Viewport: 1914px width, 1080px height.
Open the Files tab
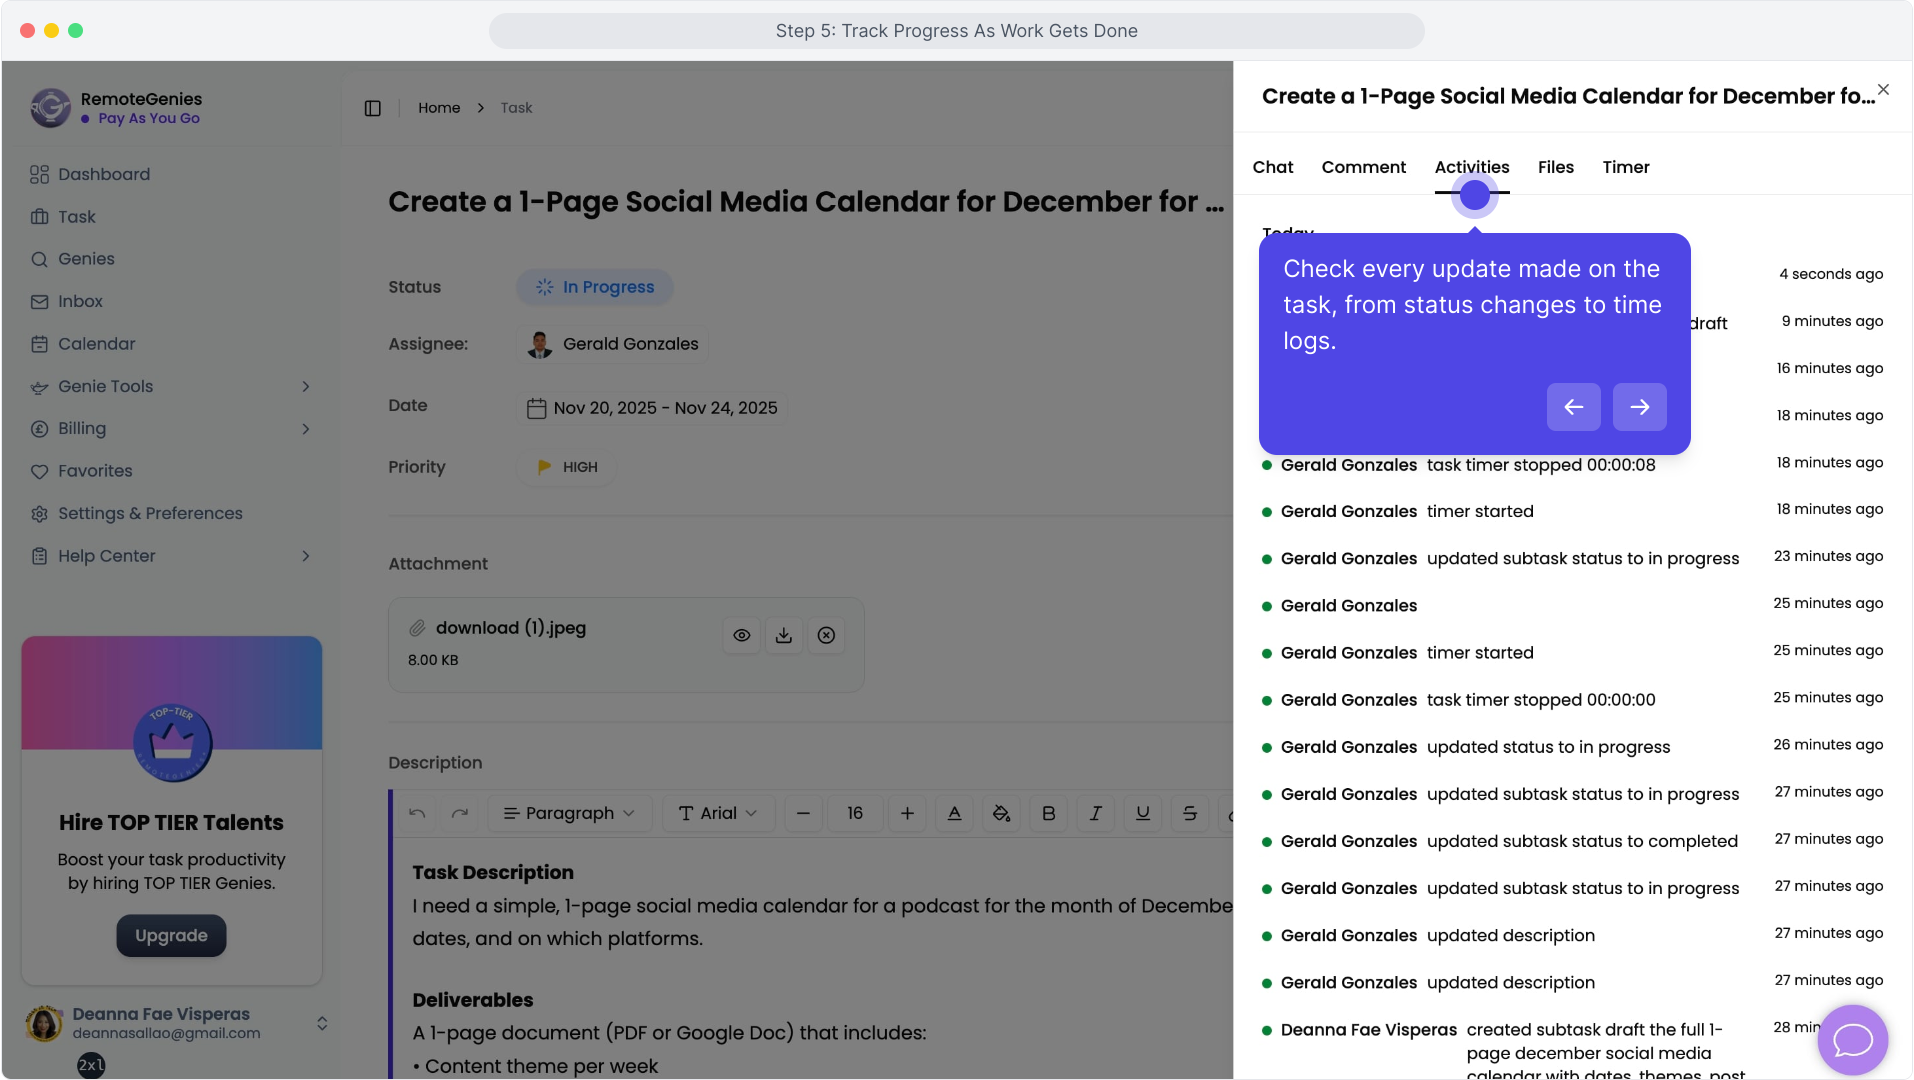click(x=1556, y=167)
